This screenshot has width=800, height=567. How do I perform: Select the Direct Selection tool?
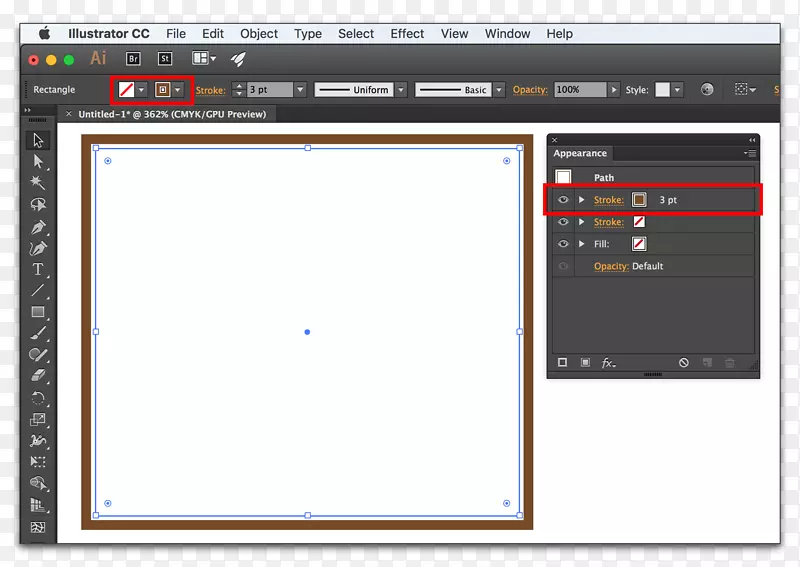pyautogui.click(x=38, y=162)
